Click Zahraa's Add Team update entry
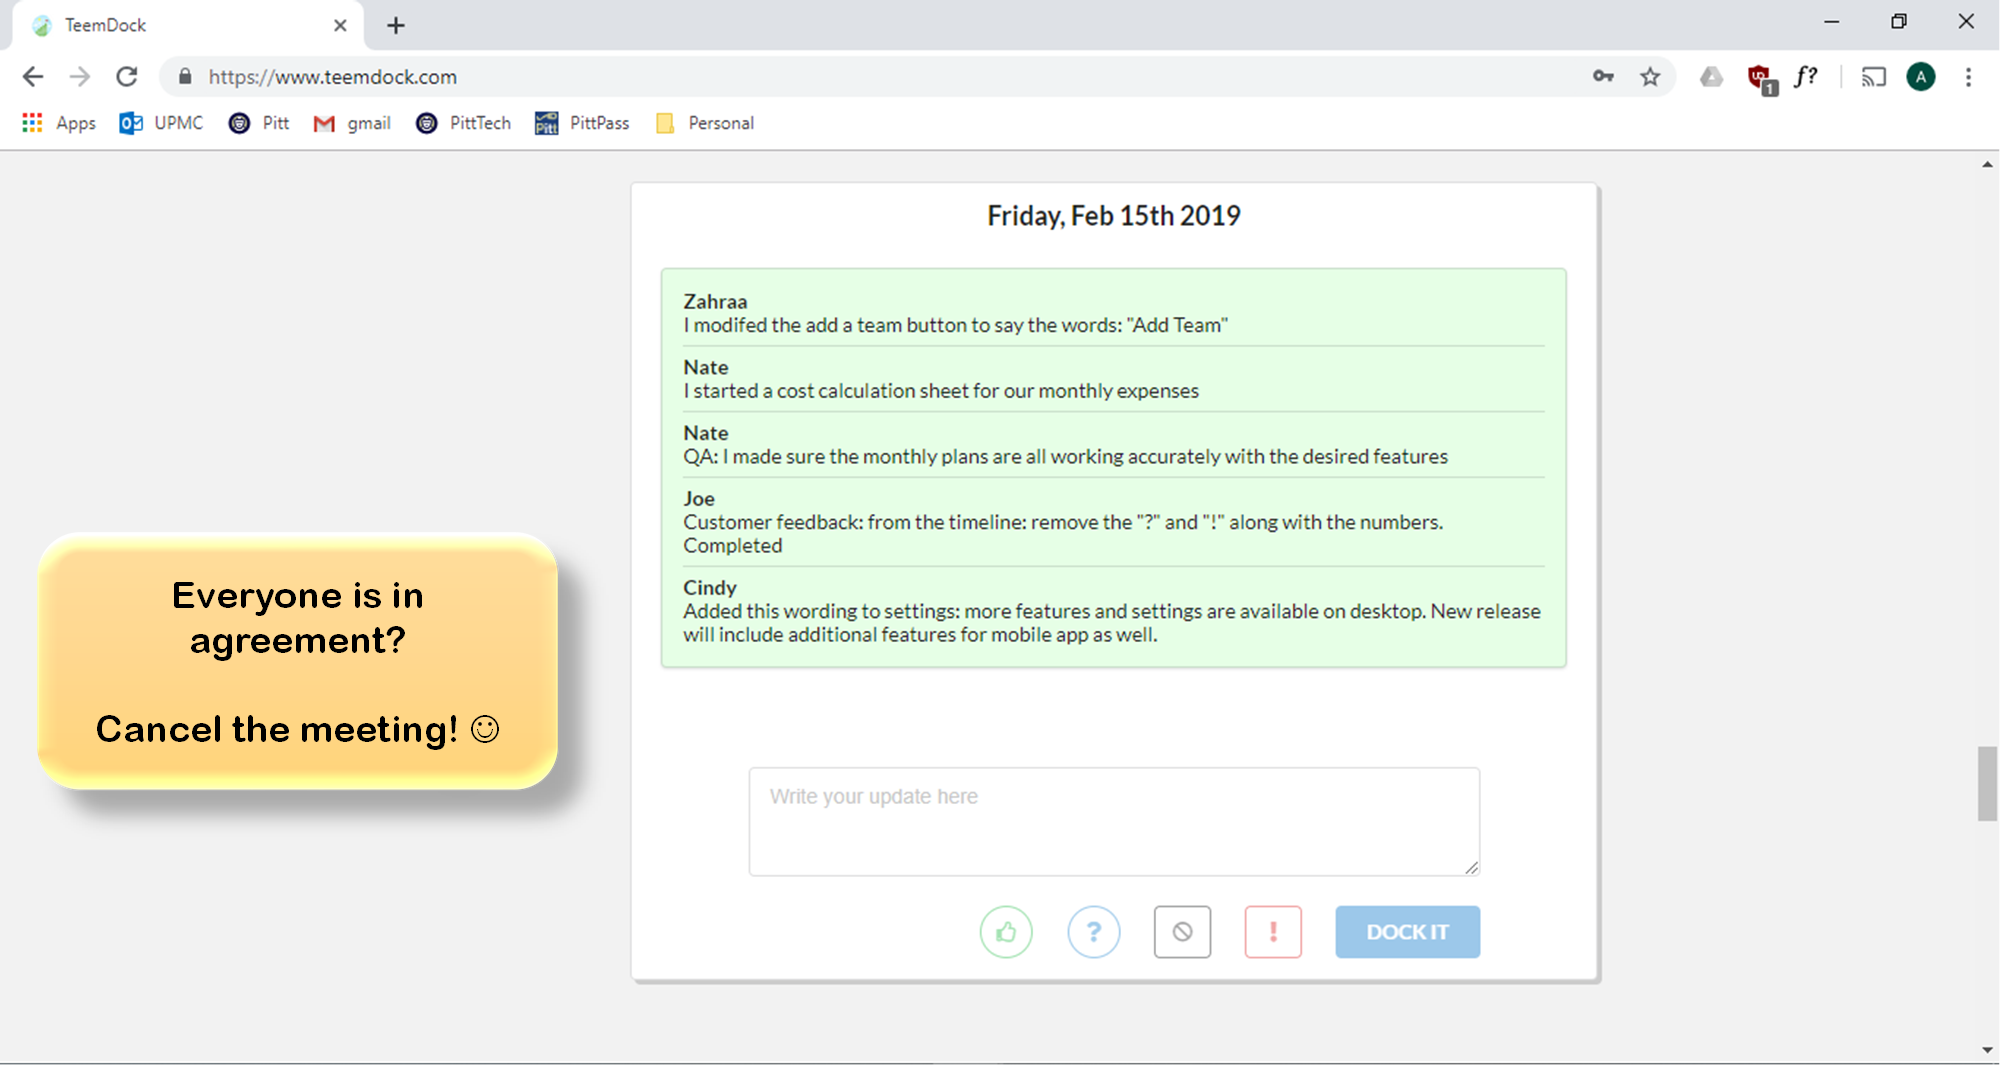This screenshot has height=1065, width=2000. 1113,313
